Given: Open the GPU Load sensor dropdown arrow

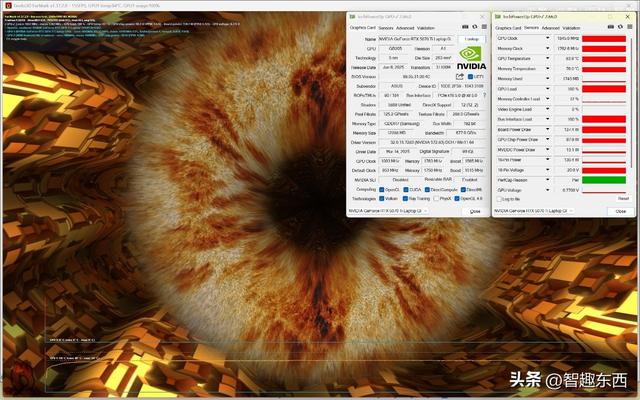Looking at the screenshot, I should 548,89.
